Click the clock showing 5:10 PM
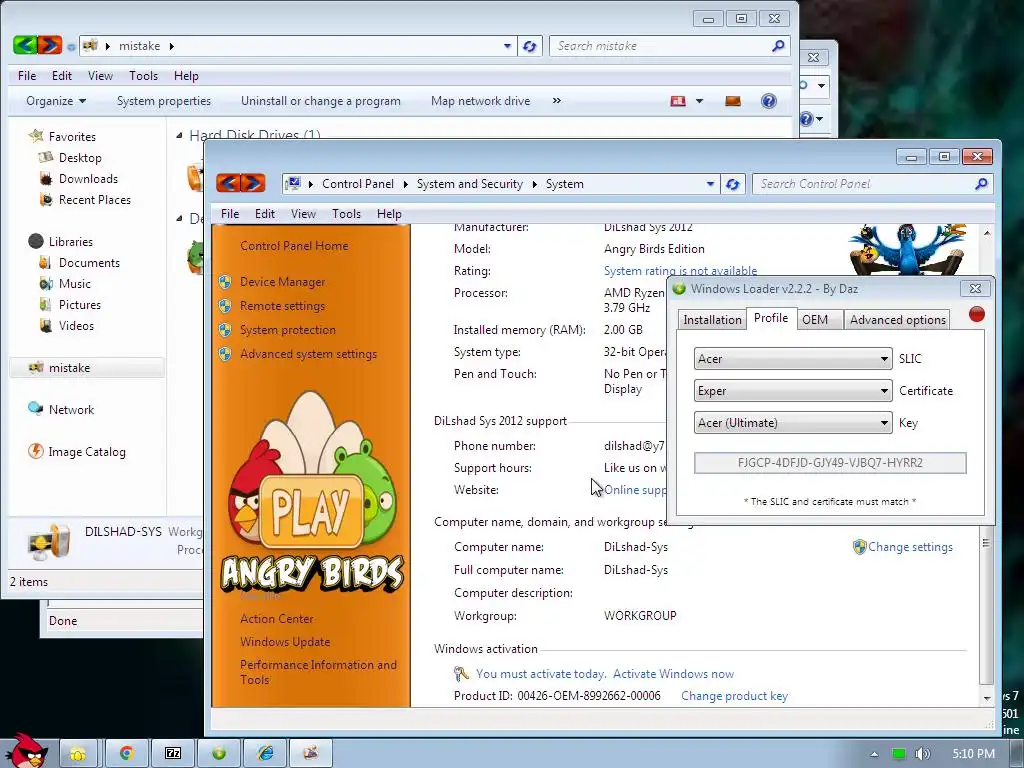 click(973, 754)
